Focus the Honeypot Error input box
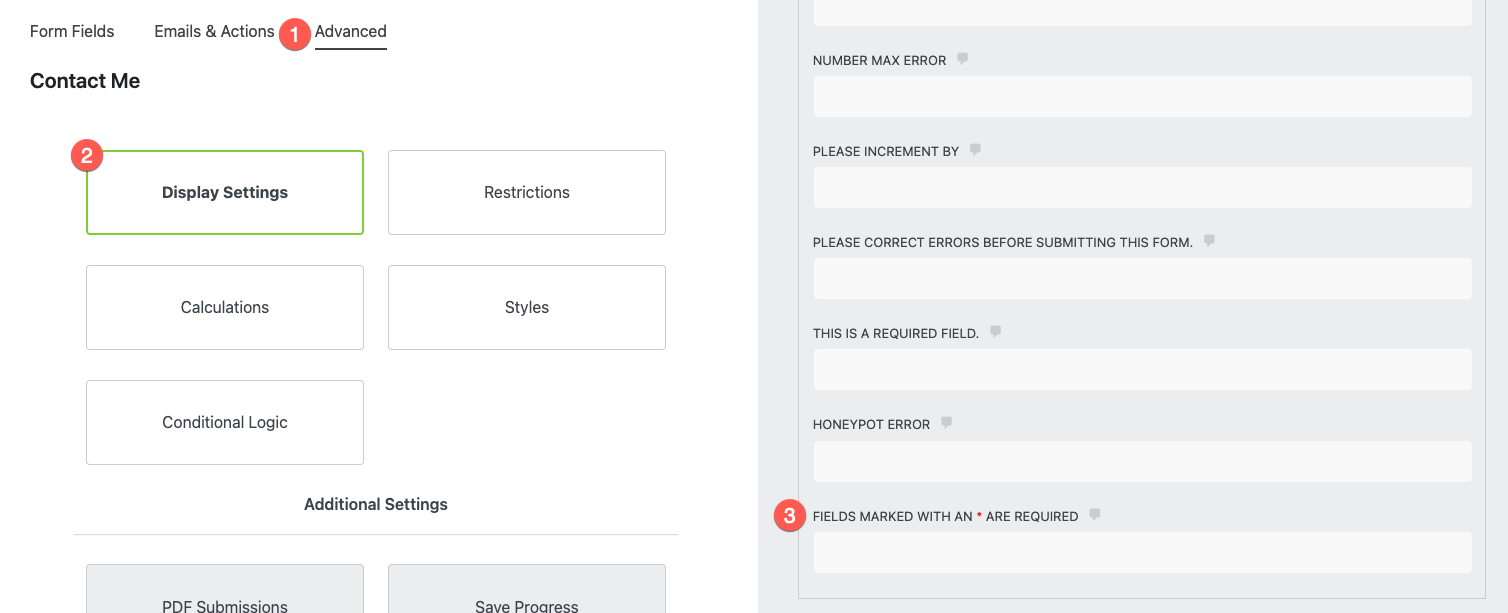The image size is (1508, 613). [1142, 462]
